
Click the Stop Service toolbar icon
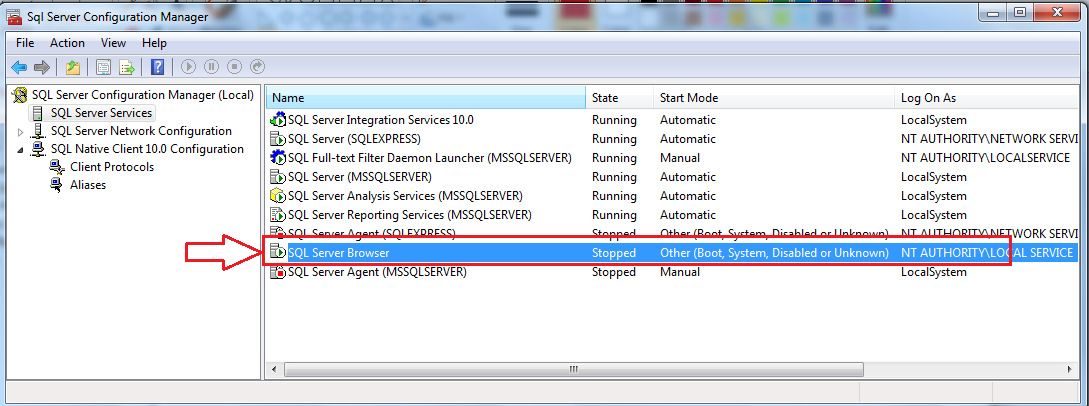point(234,67)
